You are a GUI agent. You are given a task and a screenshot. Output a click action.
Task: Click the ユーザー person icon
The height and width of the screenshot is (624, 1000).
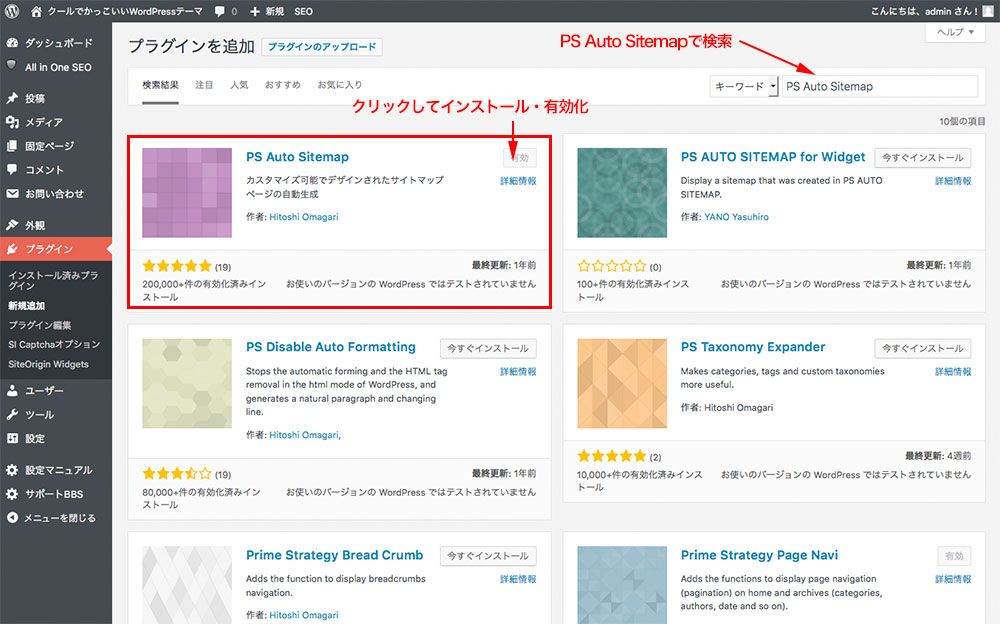click(12, 390)
